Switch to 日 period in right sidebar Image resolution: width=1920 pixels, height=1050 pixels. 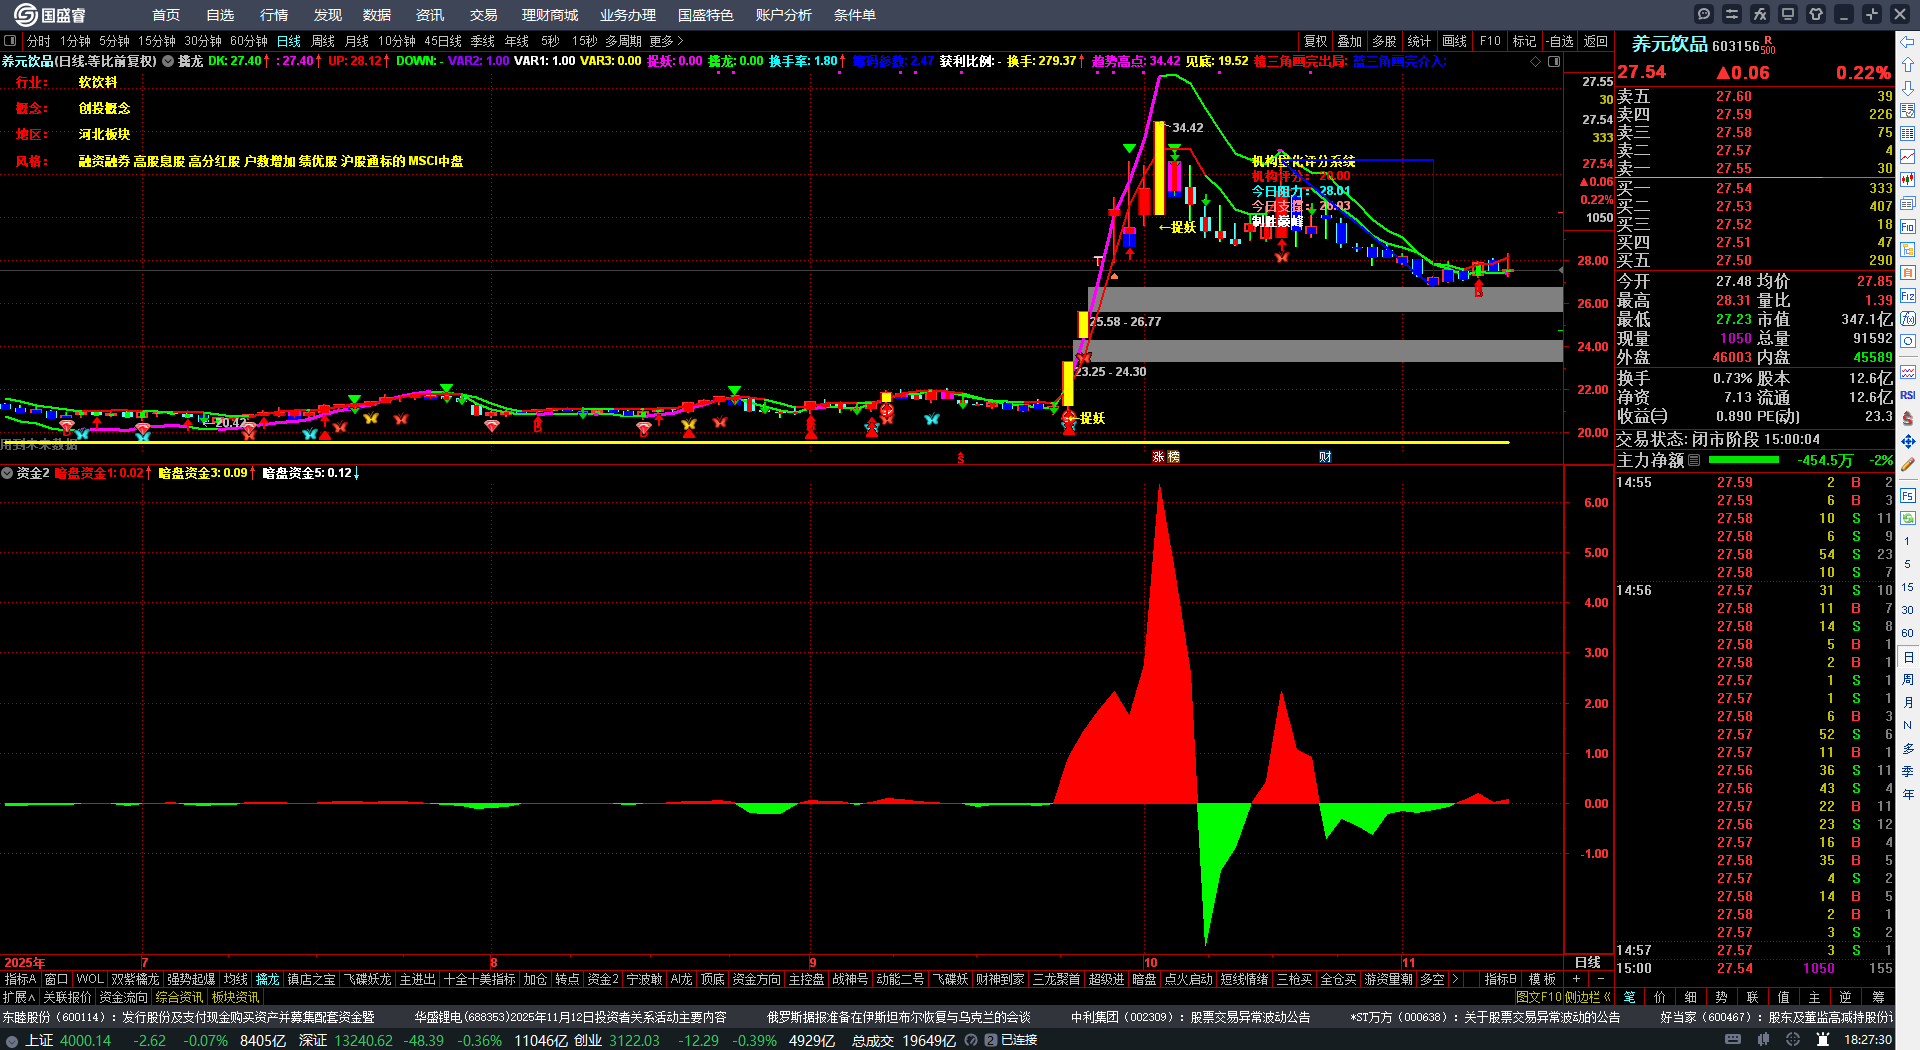point(1908,657)
